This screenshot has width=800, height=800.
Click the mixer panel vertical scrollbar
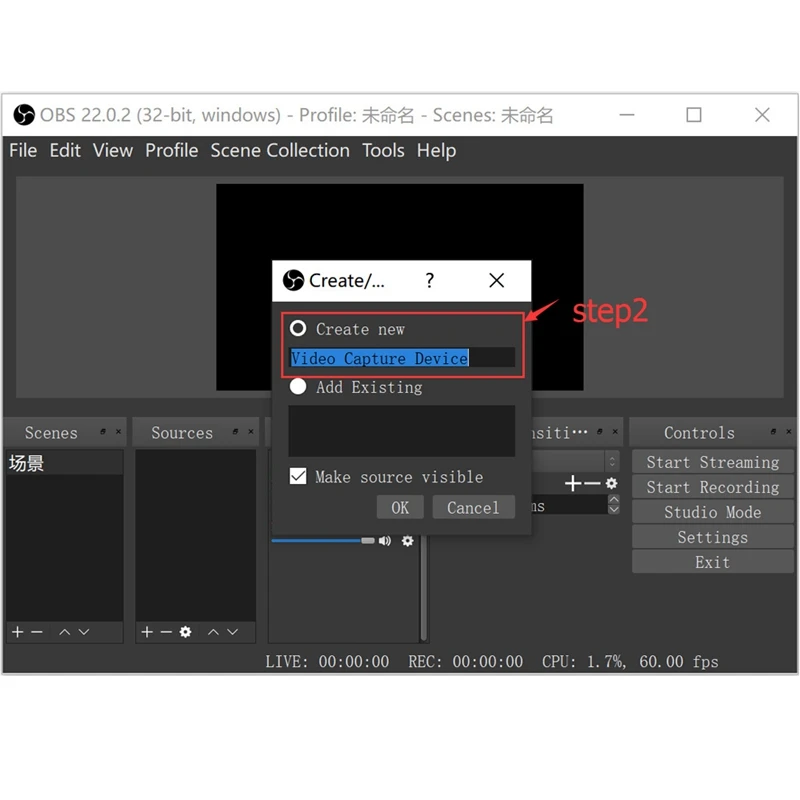(x=423, y=587)
